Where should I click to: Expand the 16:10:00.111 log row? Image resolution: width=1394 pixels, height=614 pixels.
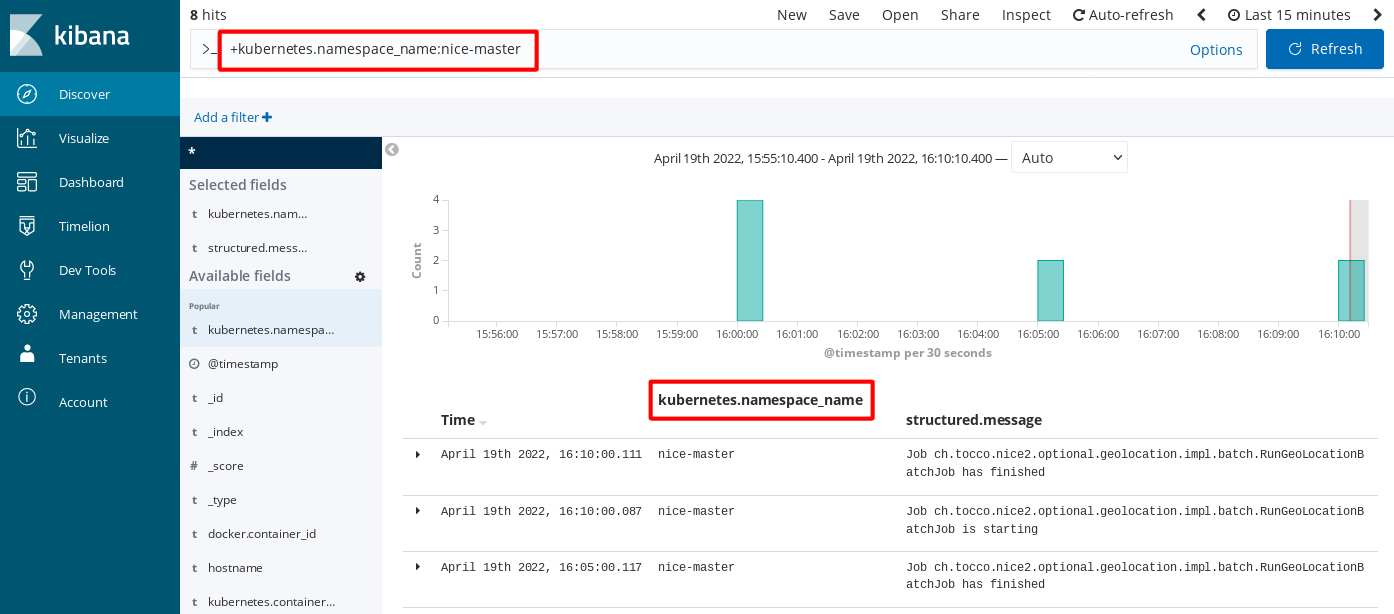point(418,455)
